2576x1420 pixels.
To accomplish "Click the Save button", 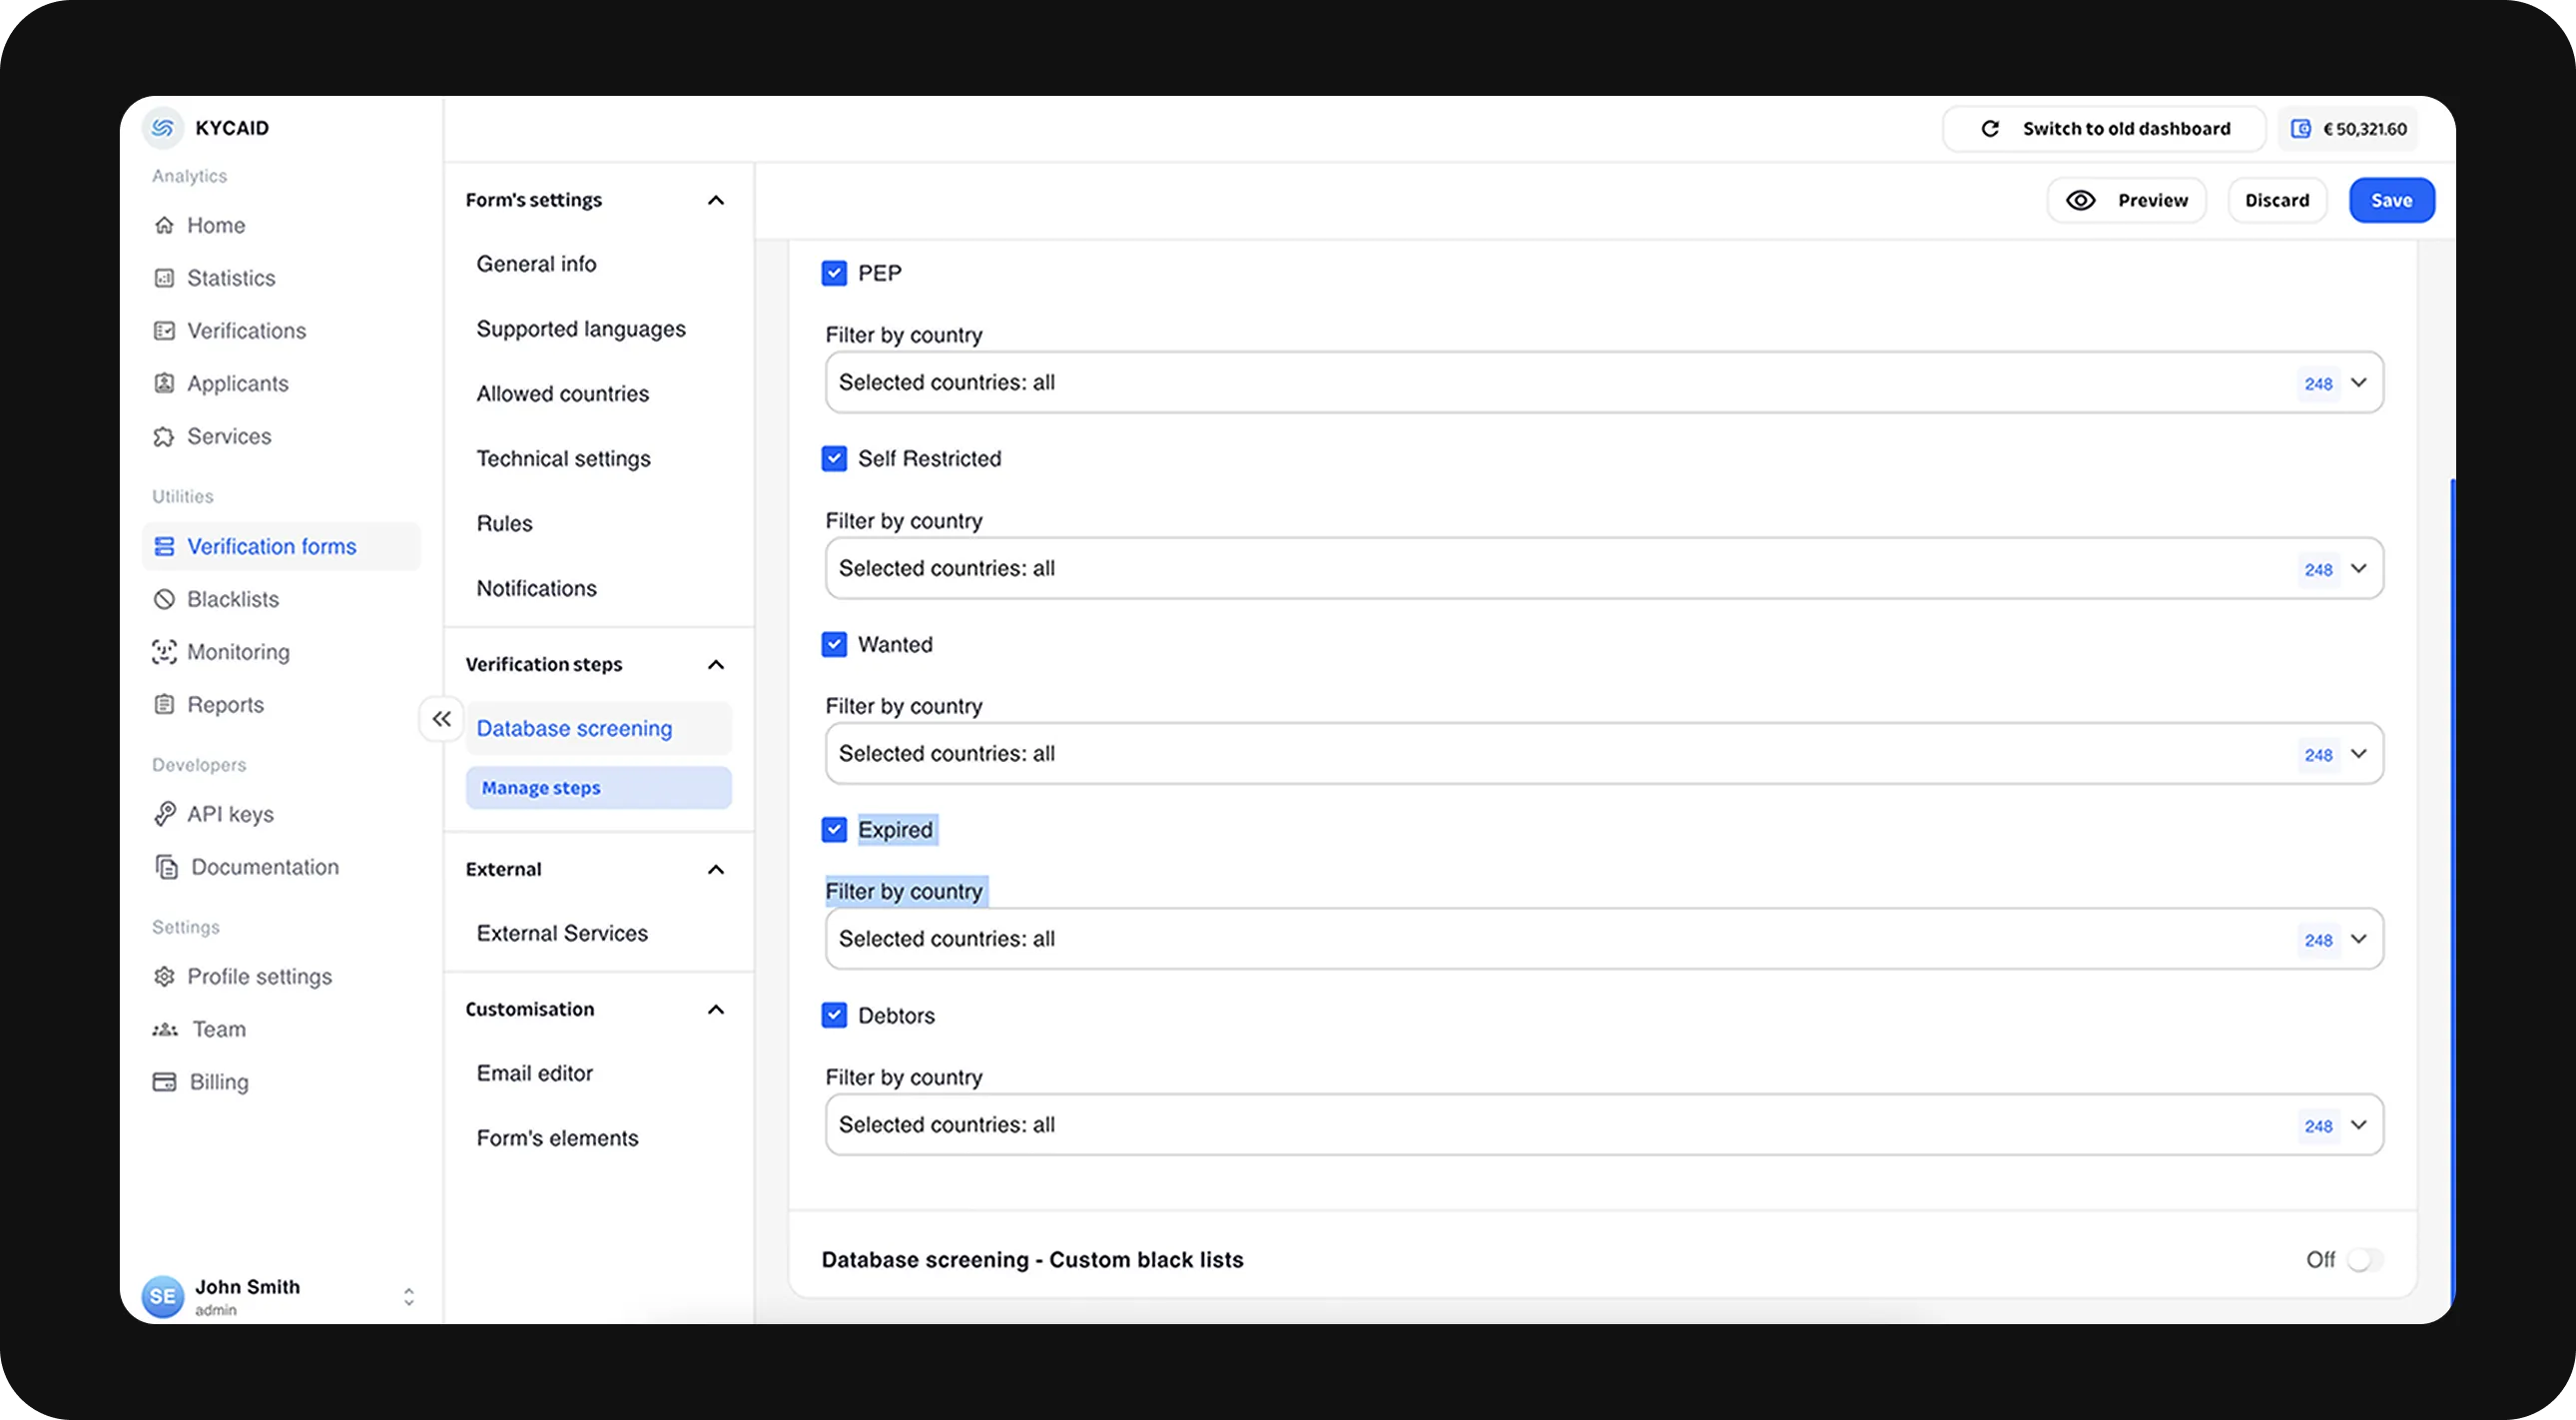I will pyautogui.click(x=2392, y=201).
